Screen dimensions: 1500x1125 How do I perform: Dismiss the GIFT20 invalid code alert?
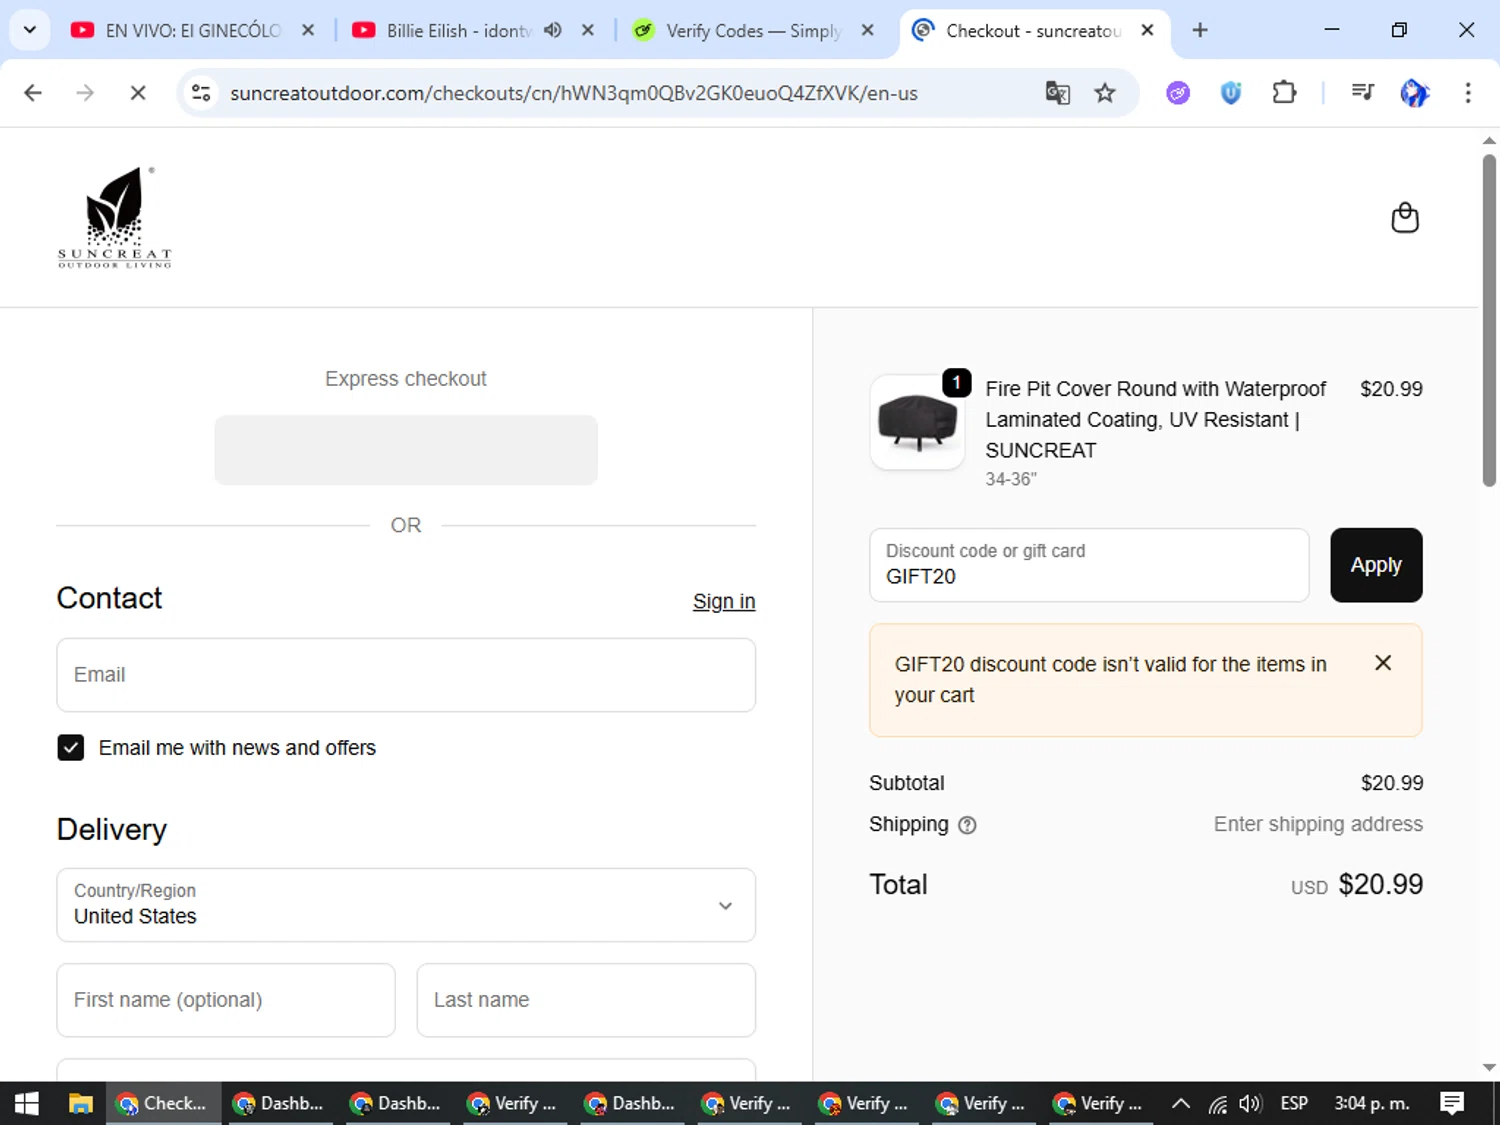1383,663
